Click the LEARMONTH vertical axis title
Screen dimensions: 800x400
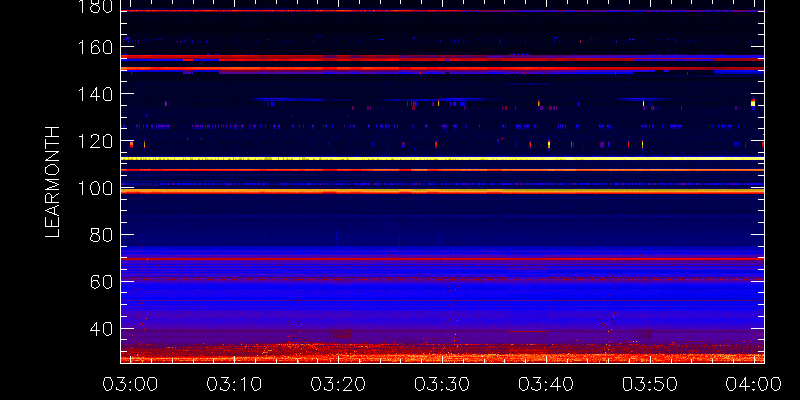tap(53, 182)
